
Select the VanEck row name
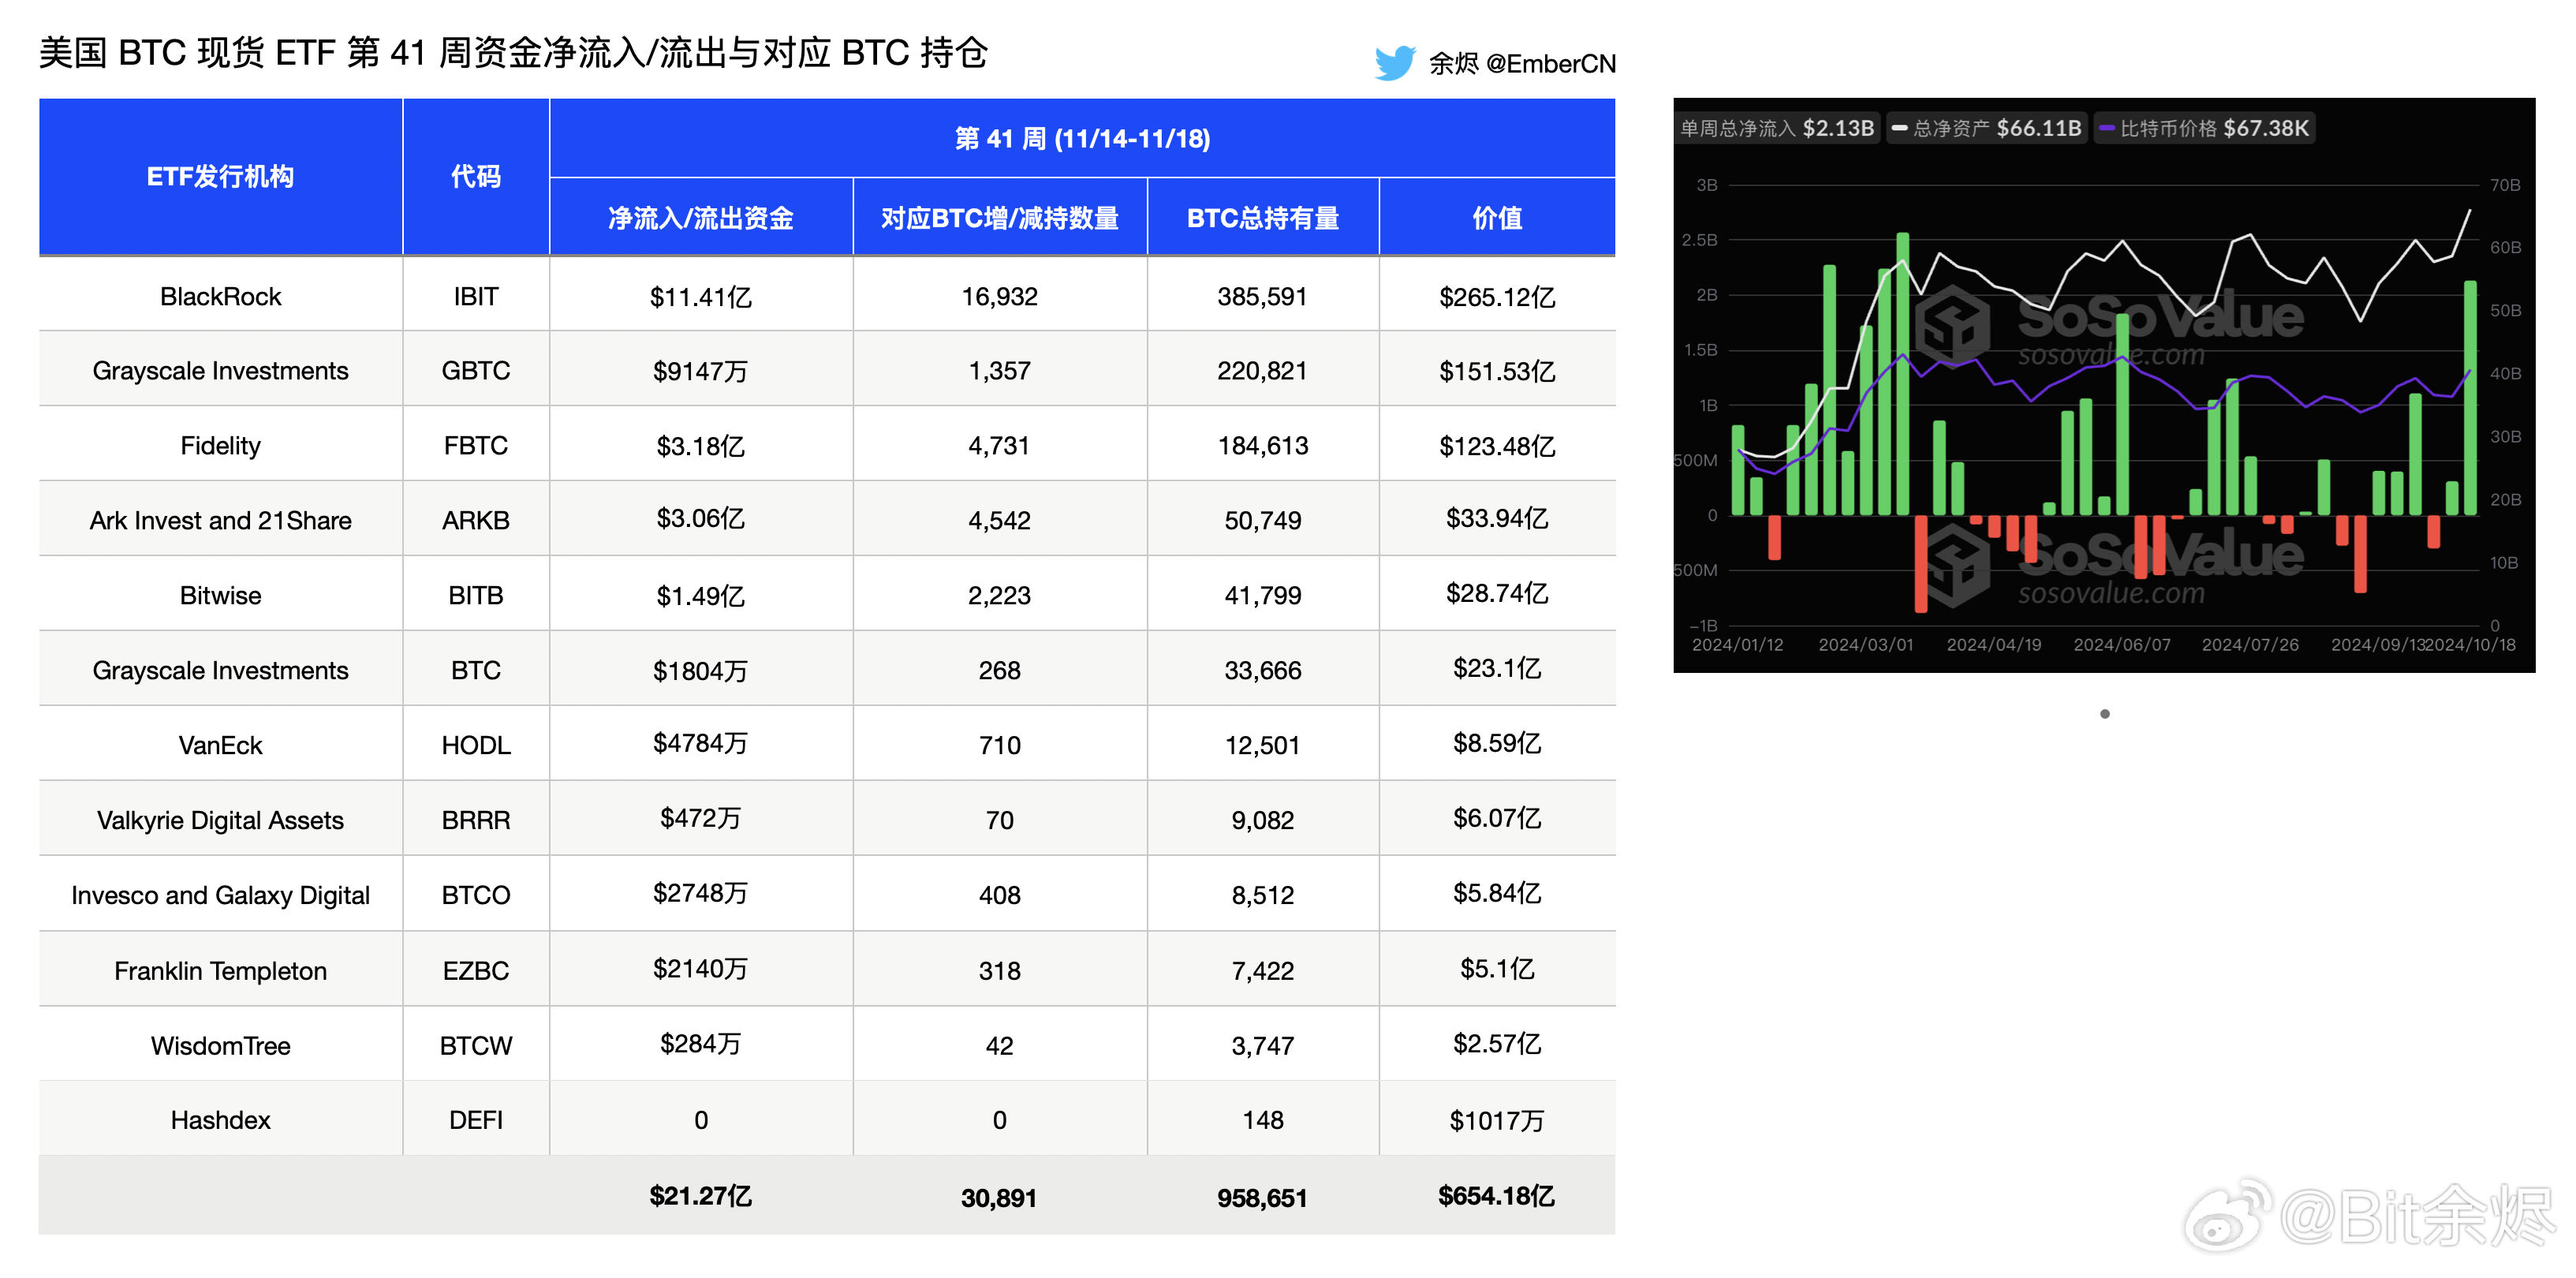click(x=220, y=746)
